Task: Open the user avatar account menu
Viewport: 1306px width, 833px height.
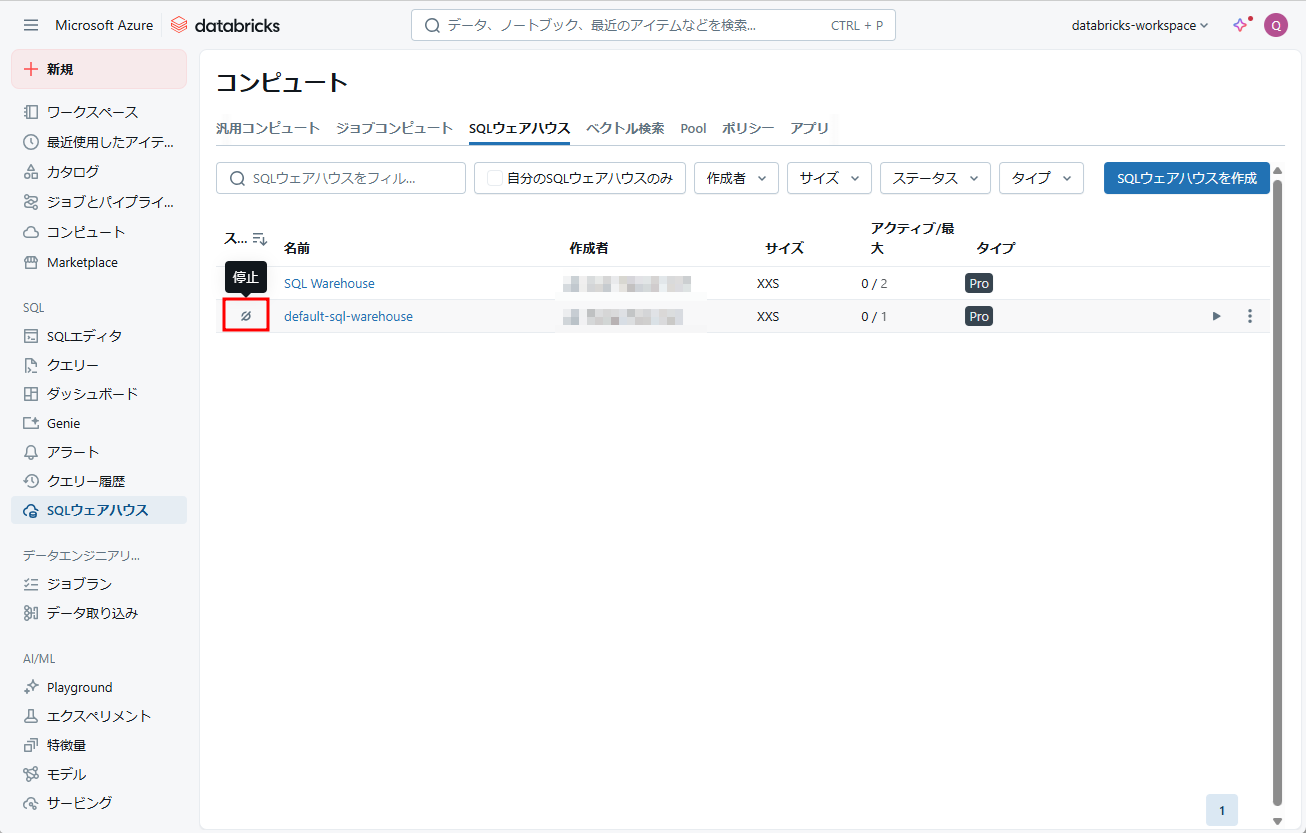Action: click(x=1275, y=25)
